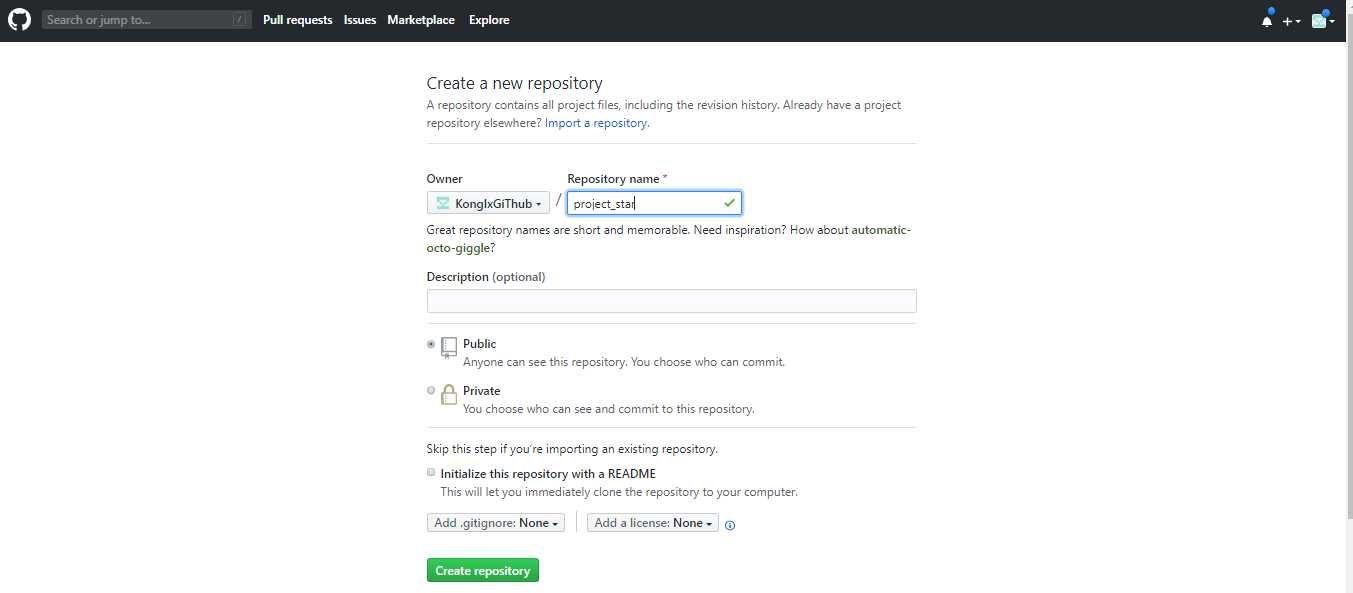Go to Pull requests in navbar

[x=297, y=20]
